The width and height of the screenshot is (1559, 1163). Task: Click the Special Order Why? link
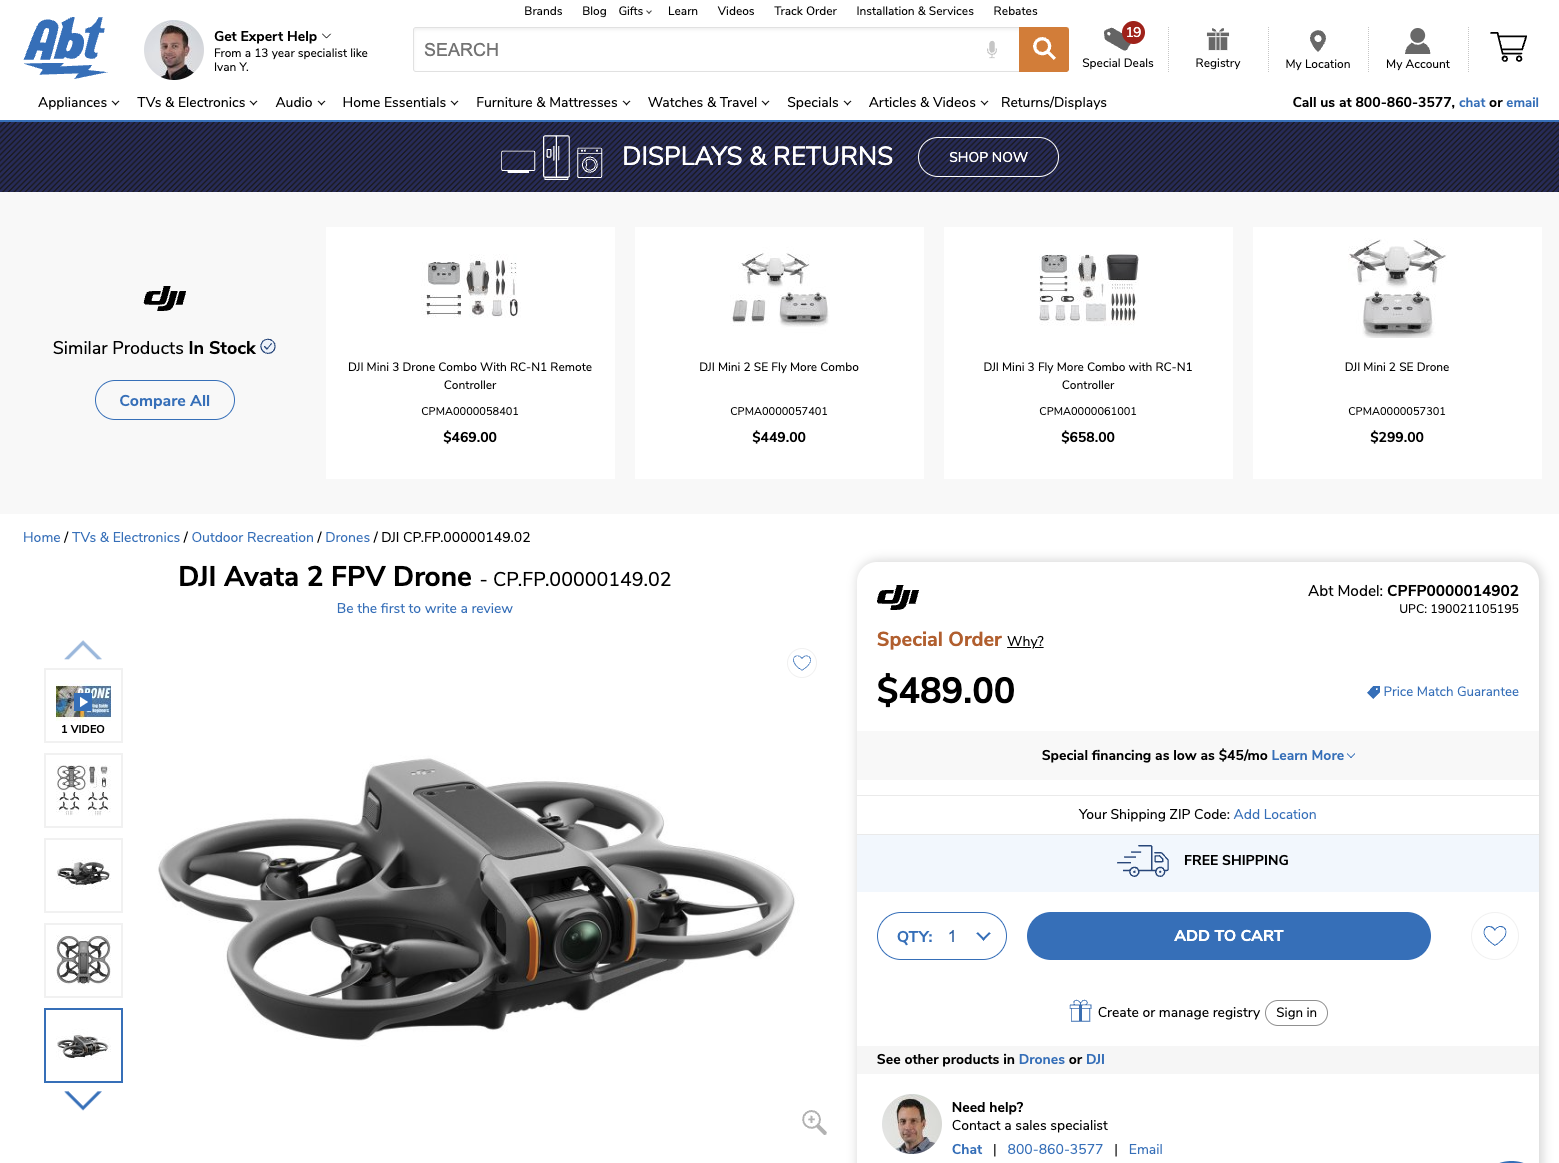(1025, 641)
